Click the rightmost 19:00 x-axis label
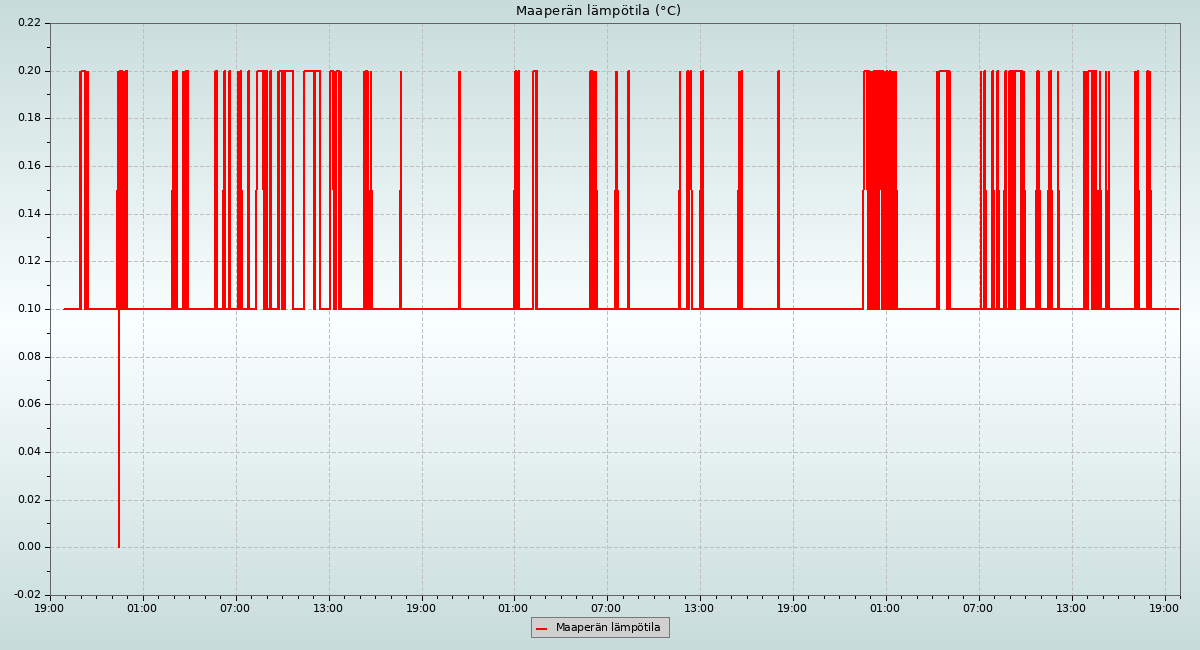 [1165, 607]
